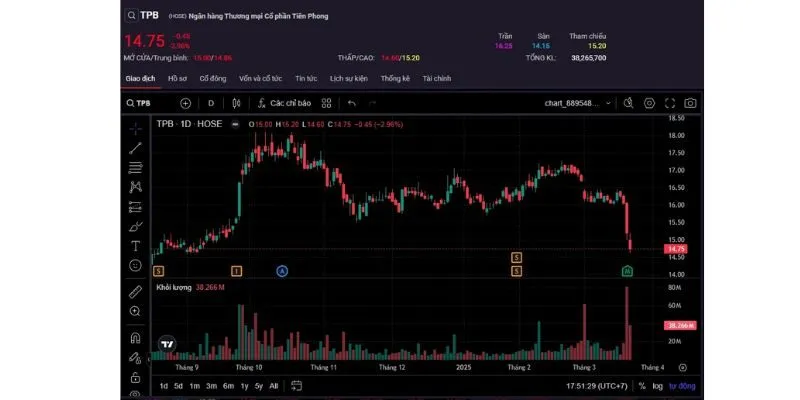
Task: Select the ruler measure tool
Action: (135, 292)
